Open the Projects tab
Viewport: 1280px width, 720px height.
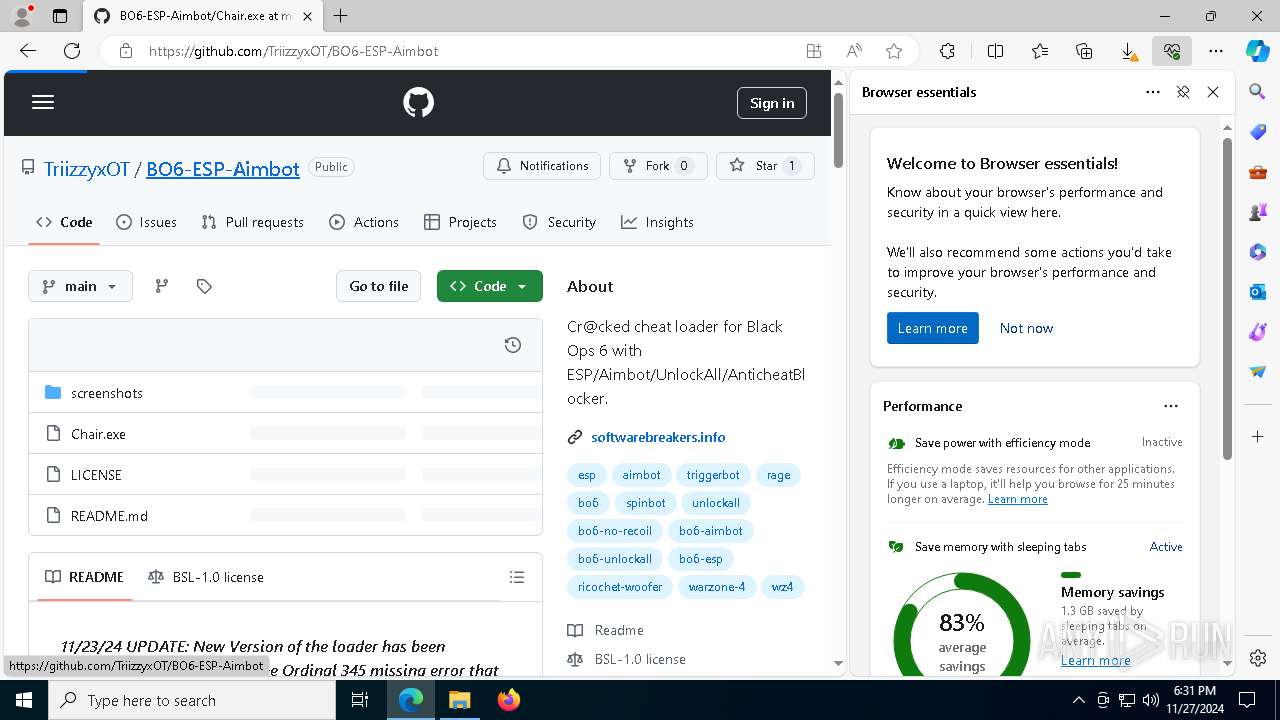coord(460,222)
